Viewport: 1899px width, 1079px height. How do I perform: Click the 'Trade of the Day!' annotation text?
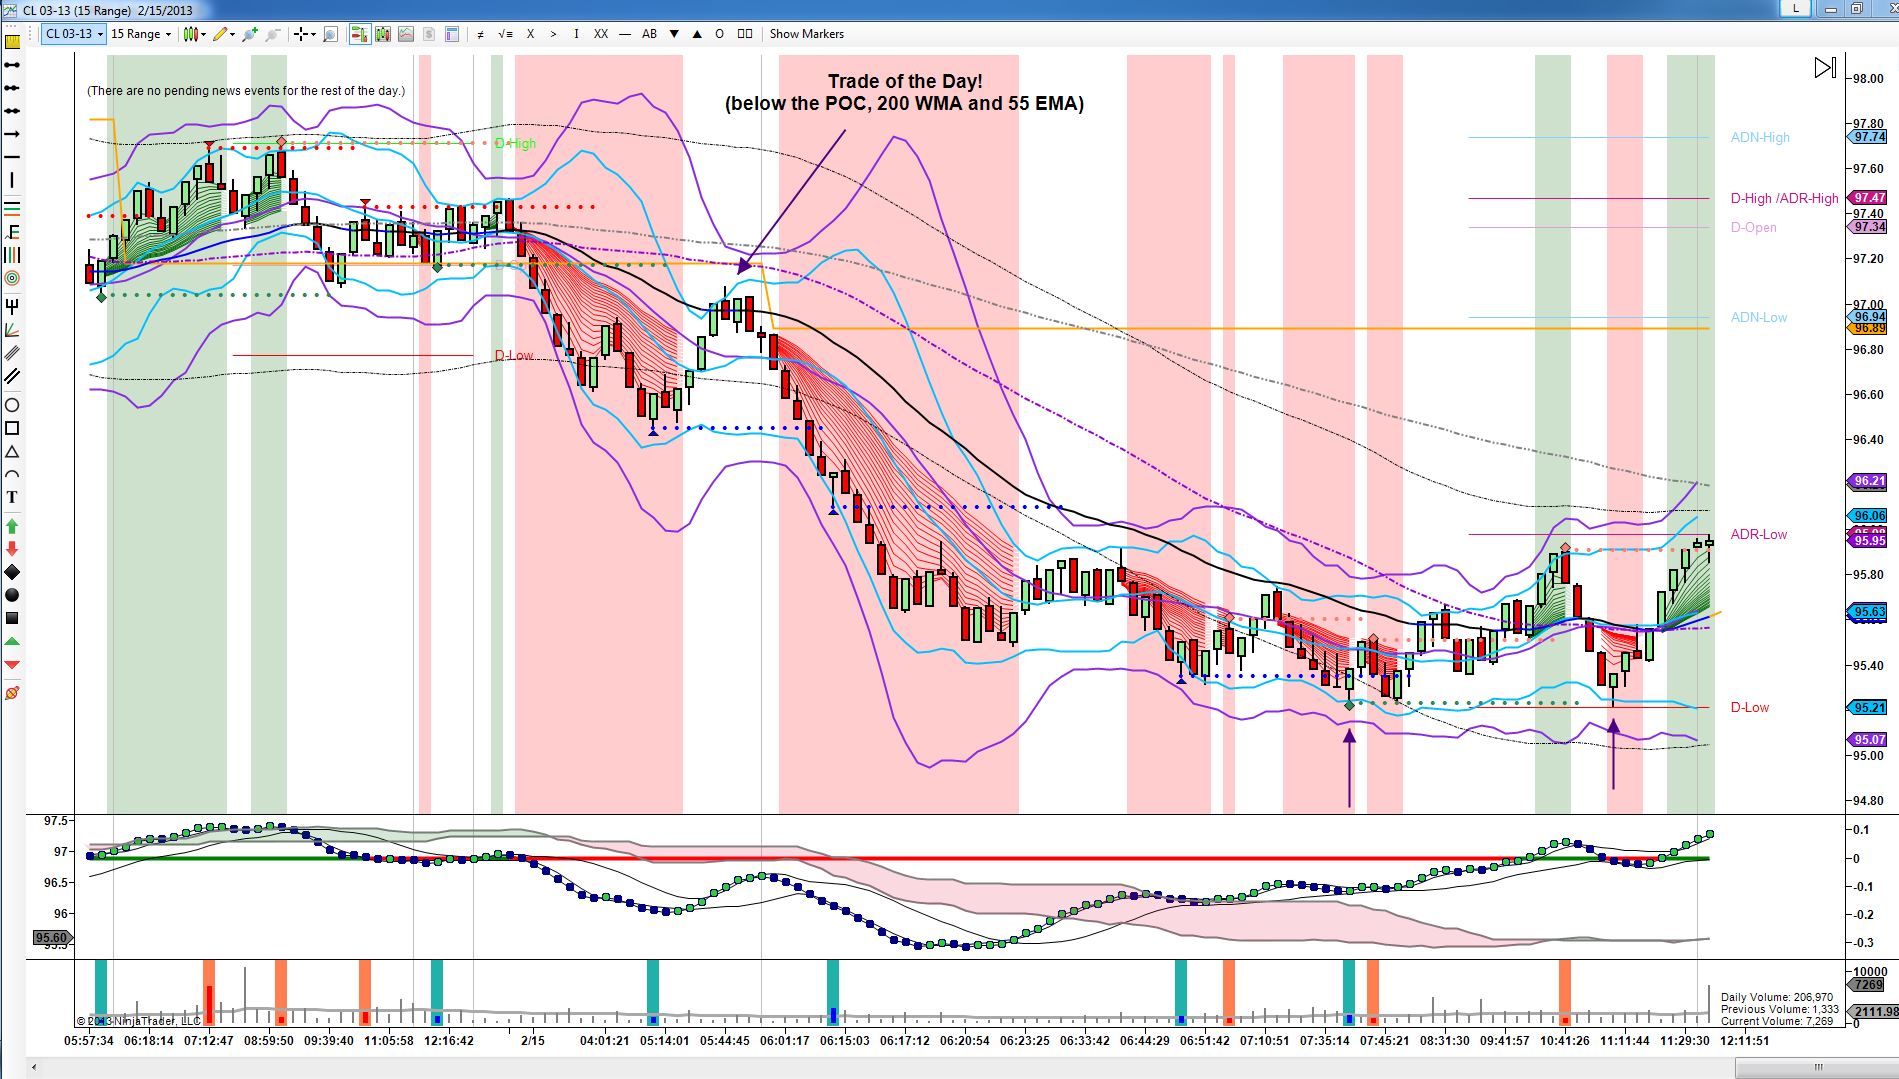904,81
